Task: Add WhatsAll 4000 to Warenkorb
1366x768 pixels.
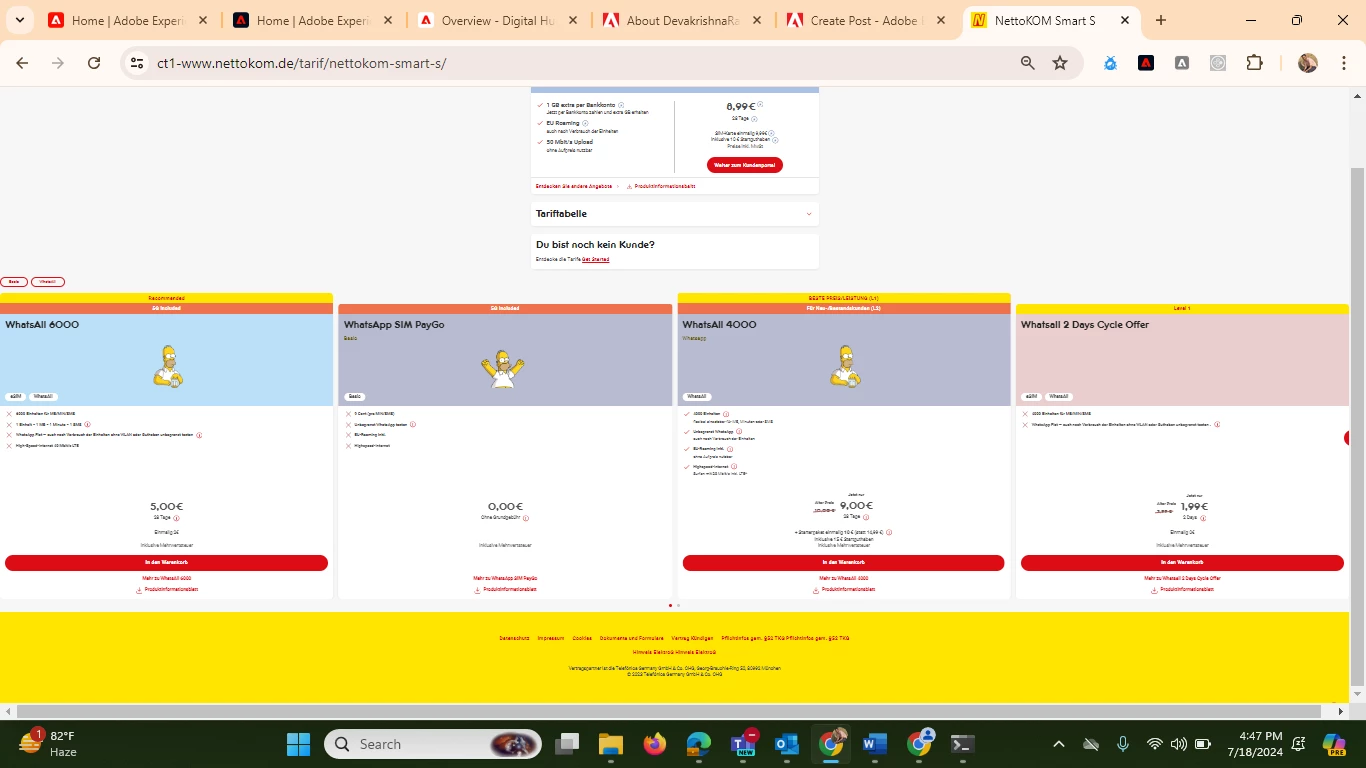Action: click(843, 563)
